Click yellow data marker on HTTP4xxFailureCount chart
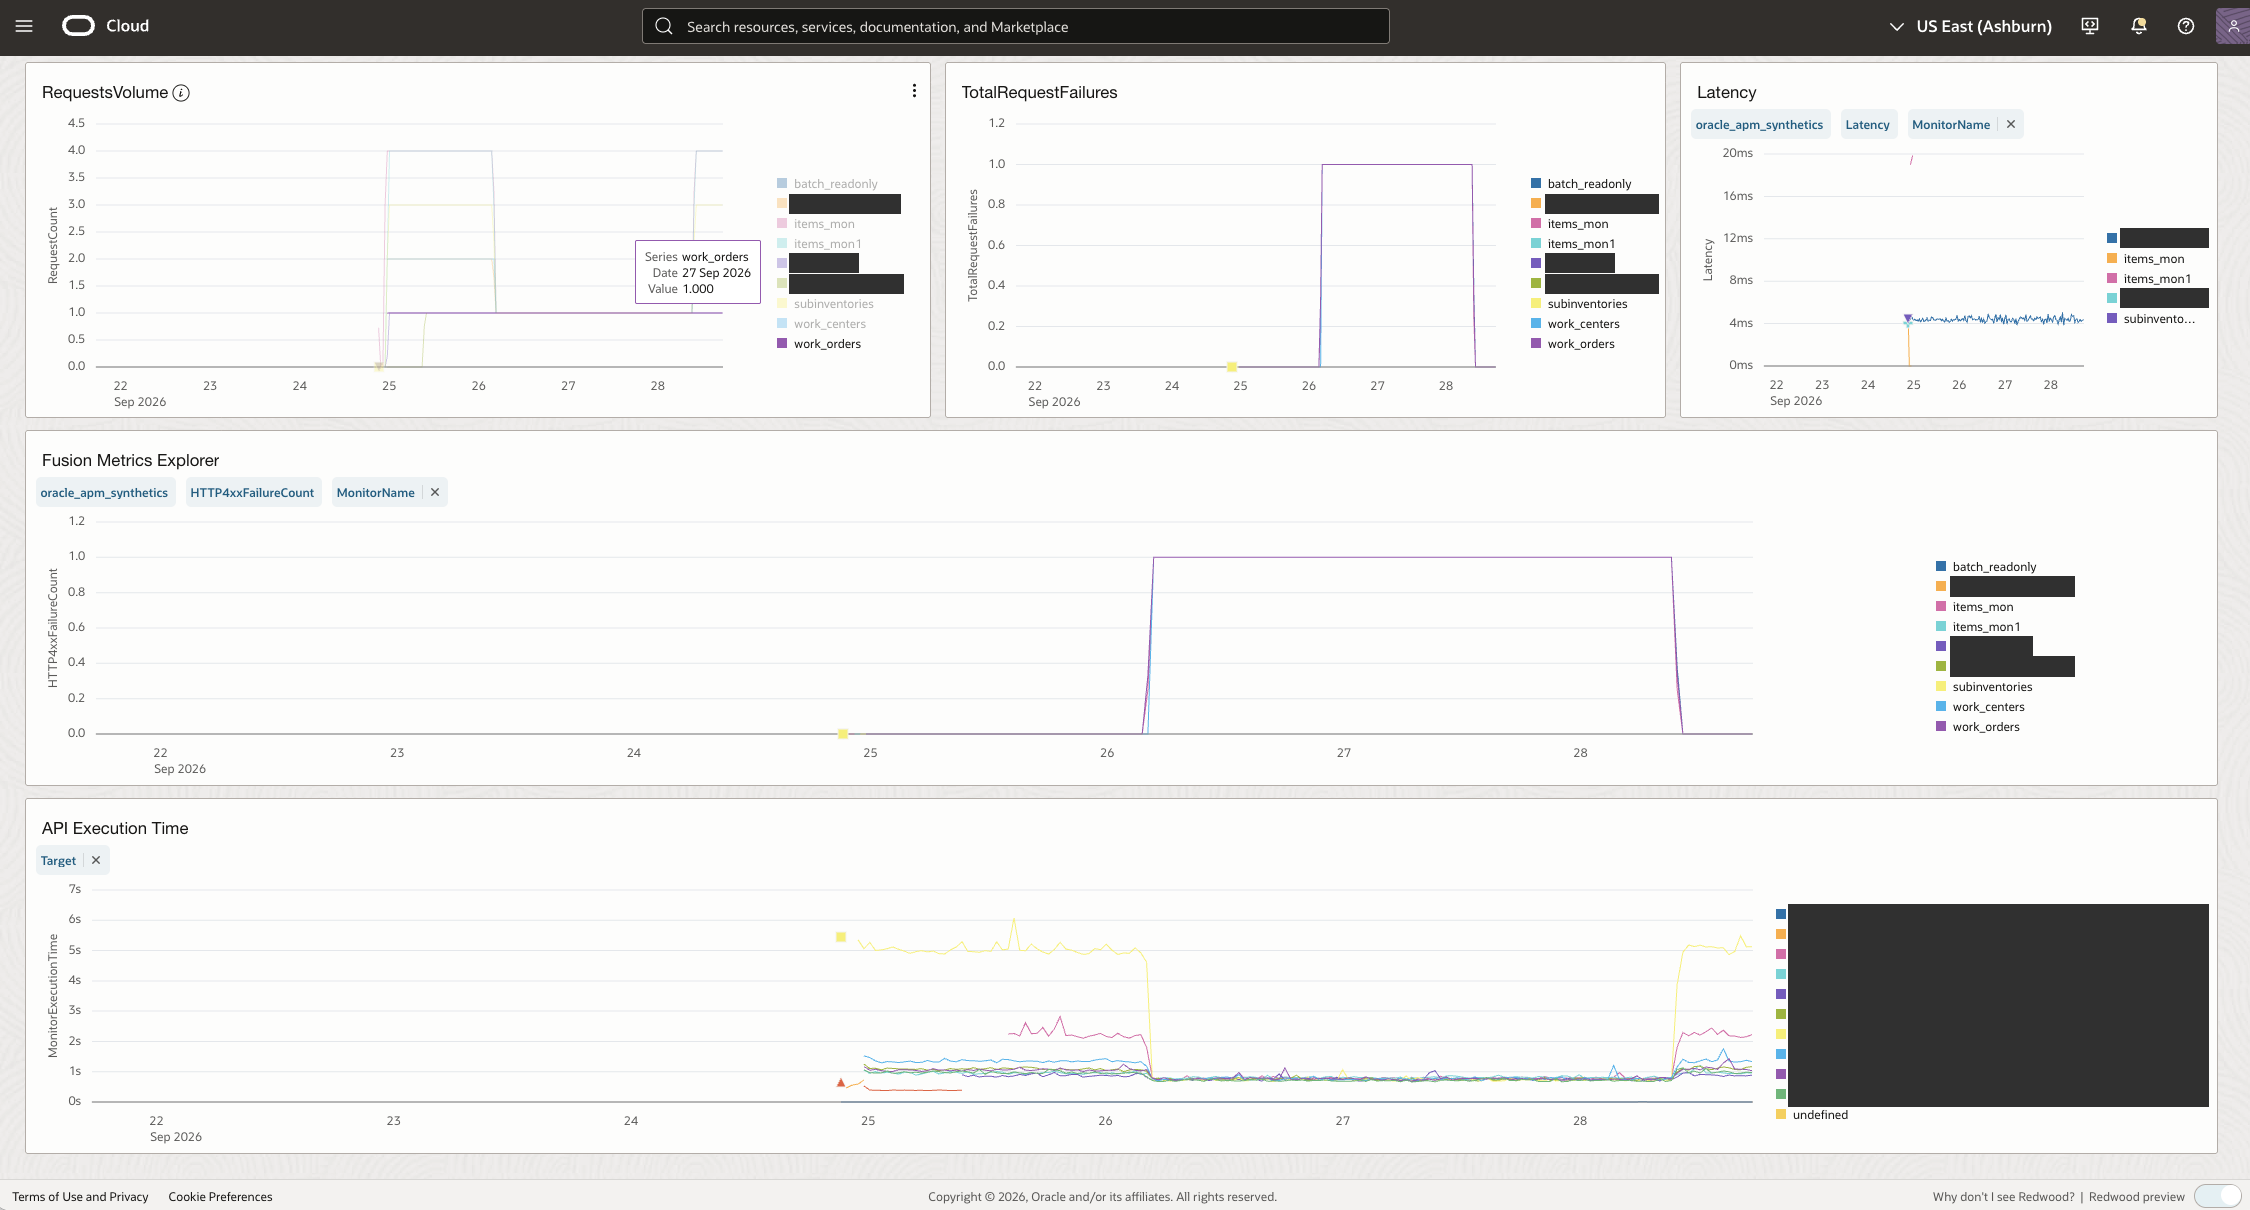The width and height of the screenshot is (2250, 1210). tap(843, 734)
